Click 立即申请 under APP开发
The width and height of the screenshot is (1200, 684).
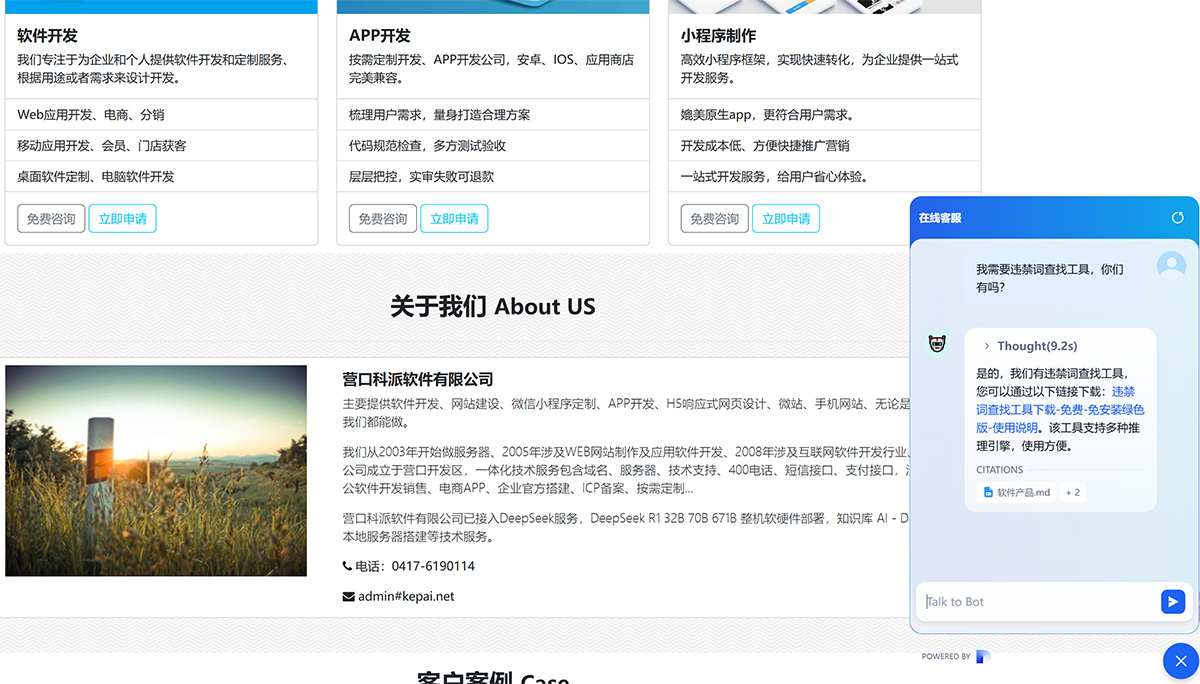point(454,219)
